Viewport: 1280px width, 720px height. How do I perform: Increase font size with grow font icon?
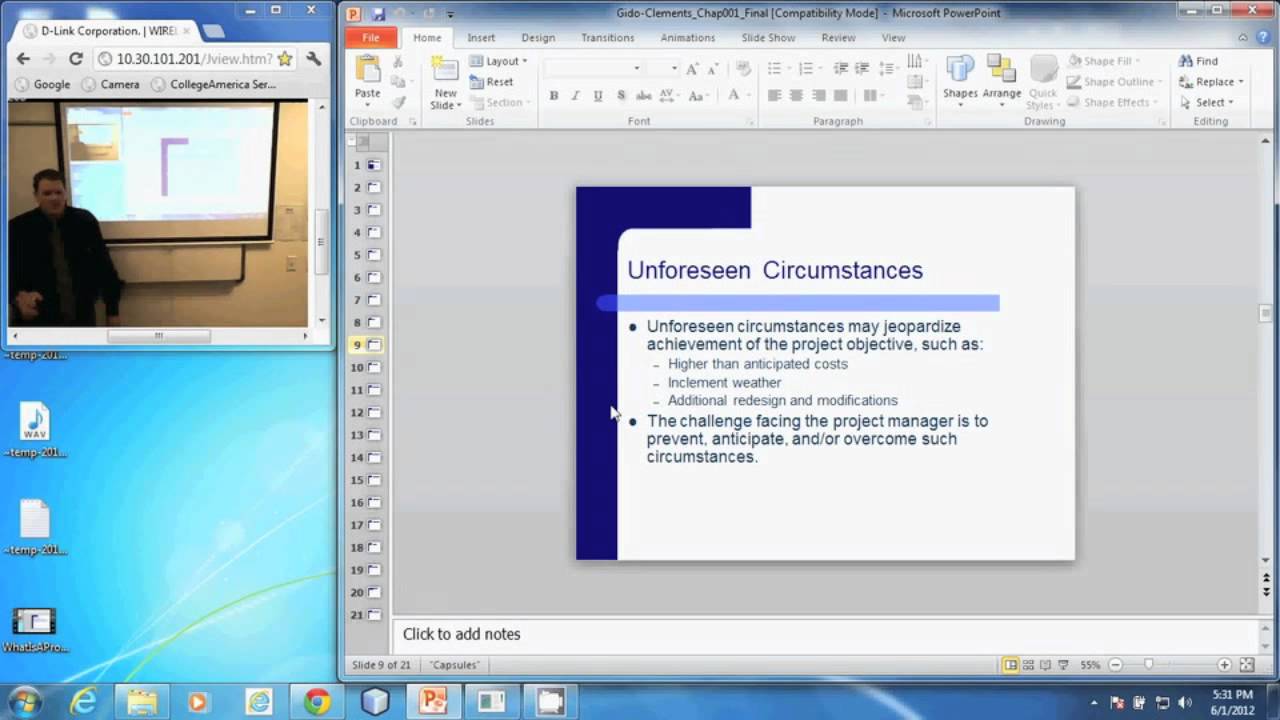[x=691, y=68]
